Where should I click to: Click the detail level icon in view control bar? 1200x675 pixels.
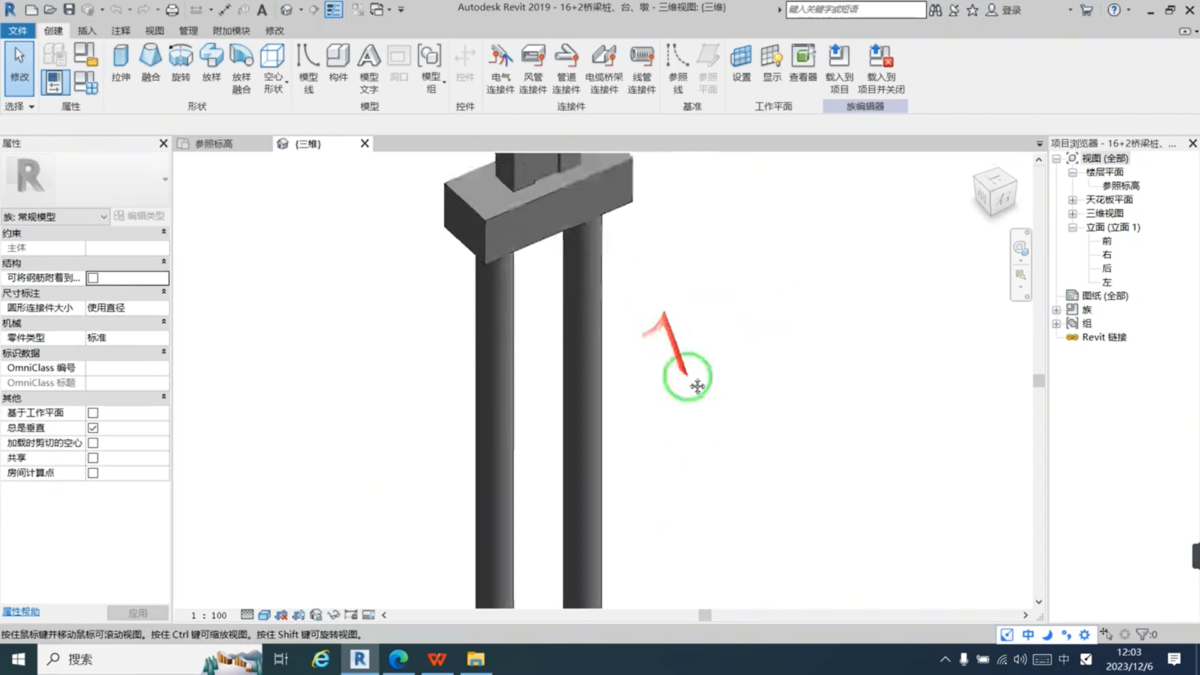point(247,615)
